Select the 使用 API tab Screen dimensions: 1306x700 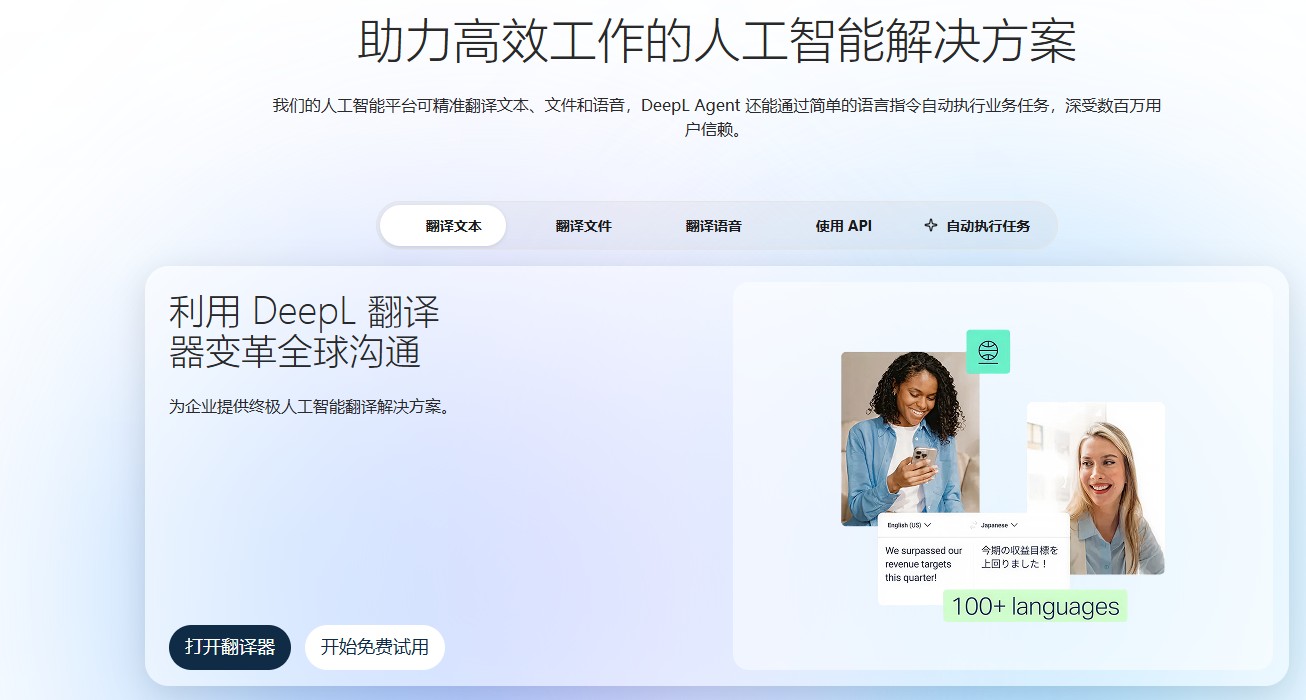click(x=843, y=225)
